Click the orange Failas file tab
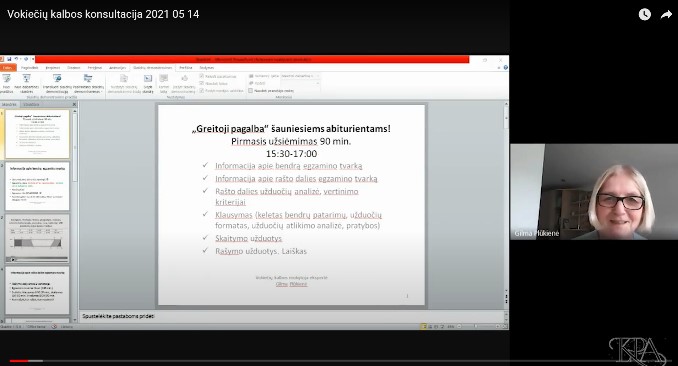The width and height of the screenshot is (678, 366). point(8,67)
